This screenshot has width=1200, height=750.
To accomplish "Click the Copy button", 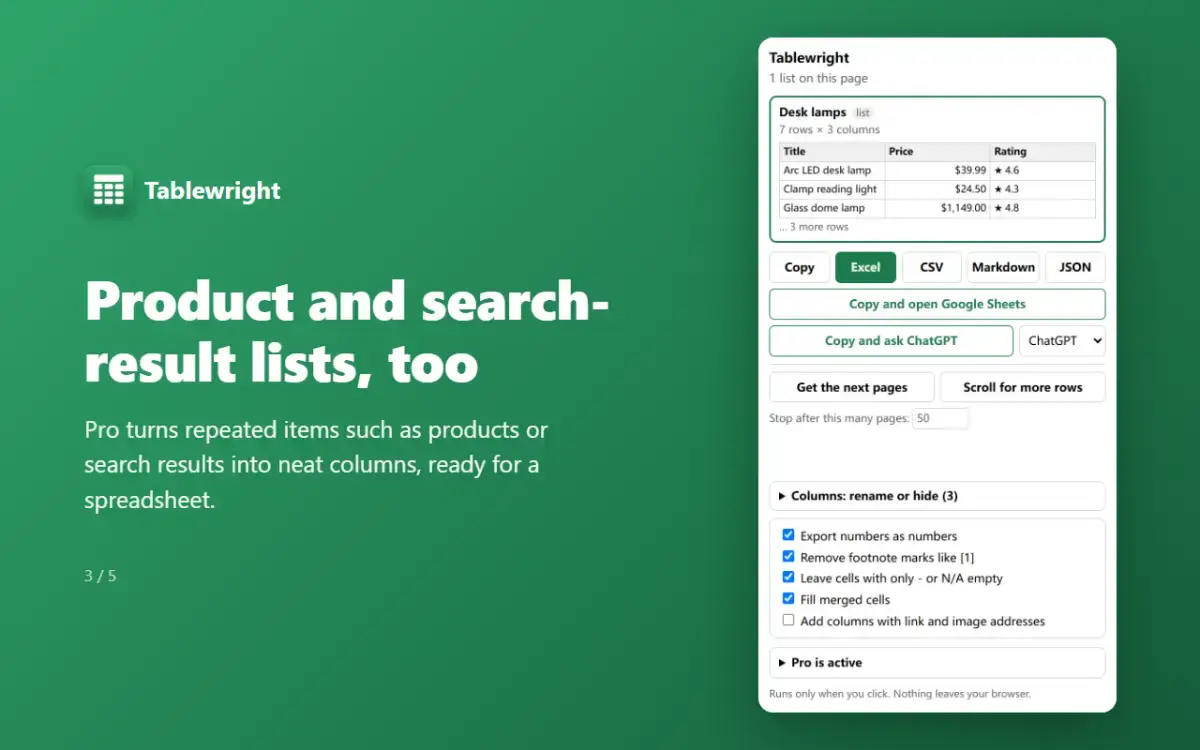I will 799,267.
